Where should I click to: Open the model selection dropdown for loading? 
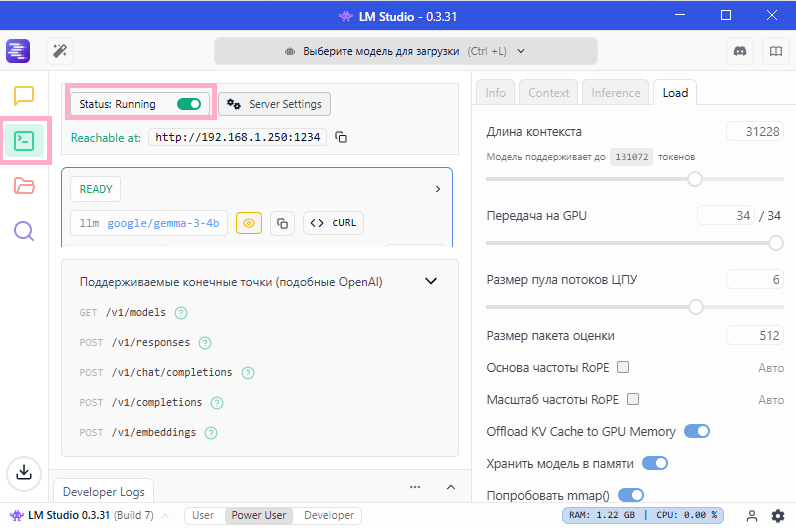(x=405, y=51)
